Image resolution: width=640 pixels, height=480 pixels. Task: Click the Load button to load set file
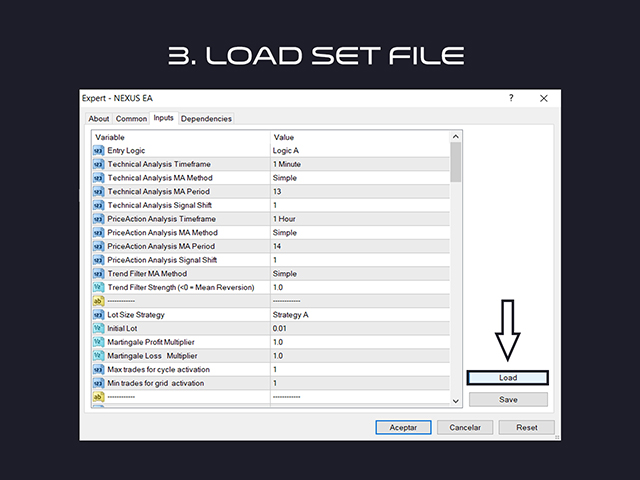[508, 378]
